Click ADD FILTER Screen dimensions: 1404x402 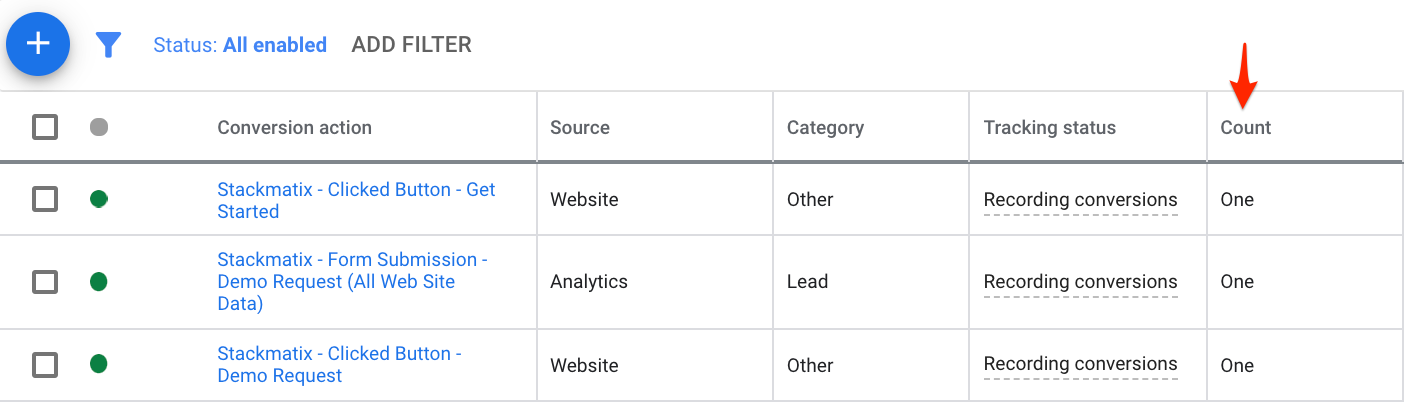[x=411, y=45]
